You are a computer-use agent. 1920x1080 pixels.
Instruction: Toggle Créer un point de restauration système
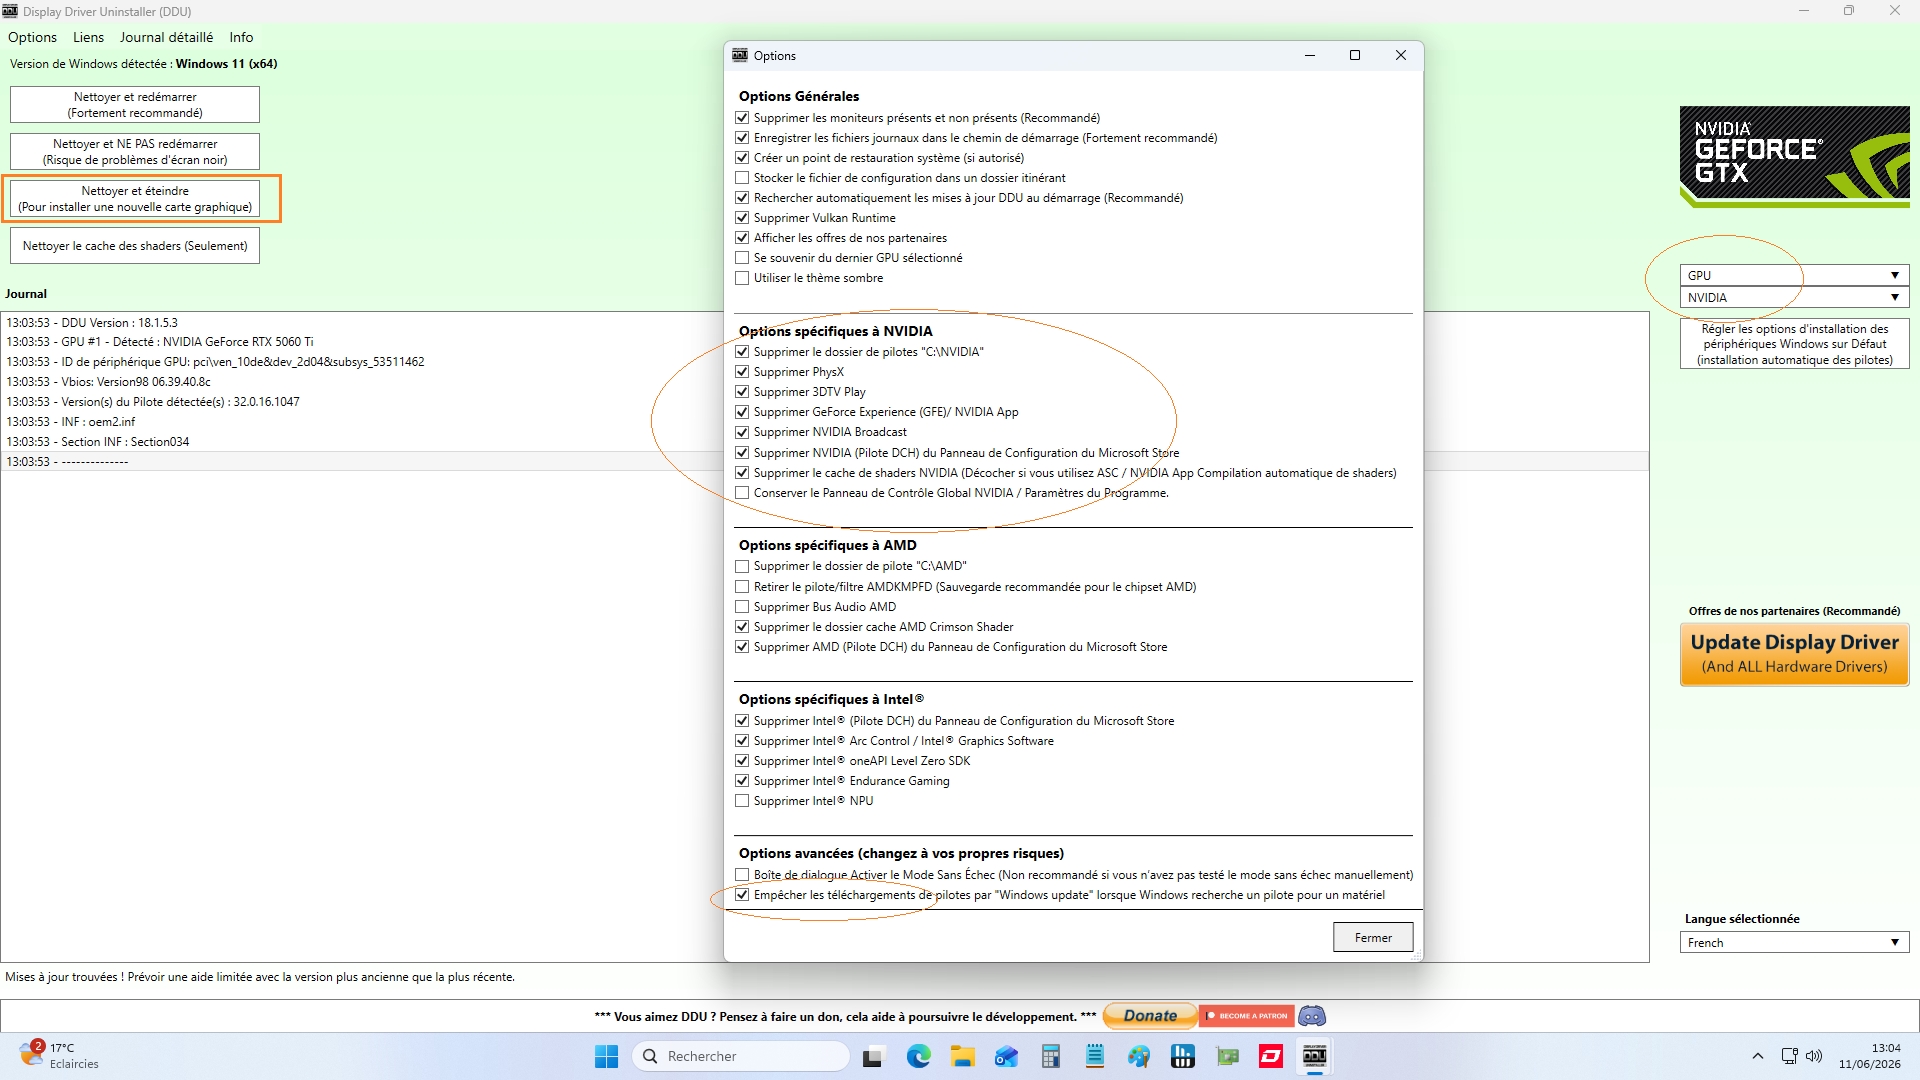(742, 158)
